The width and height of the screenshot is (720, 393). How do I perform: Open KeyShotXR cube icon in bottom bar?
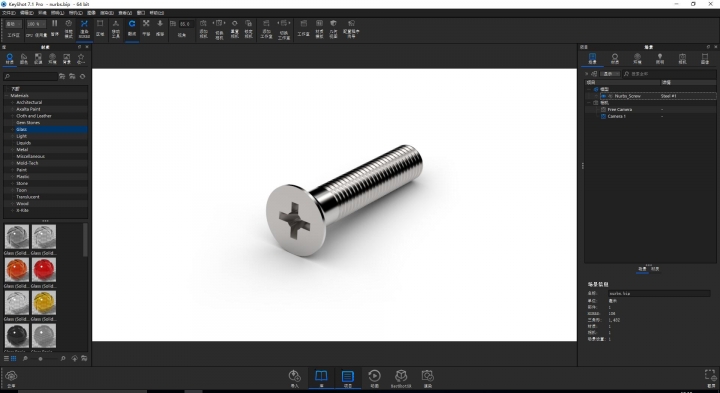(401, 378)
